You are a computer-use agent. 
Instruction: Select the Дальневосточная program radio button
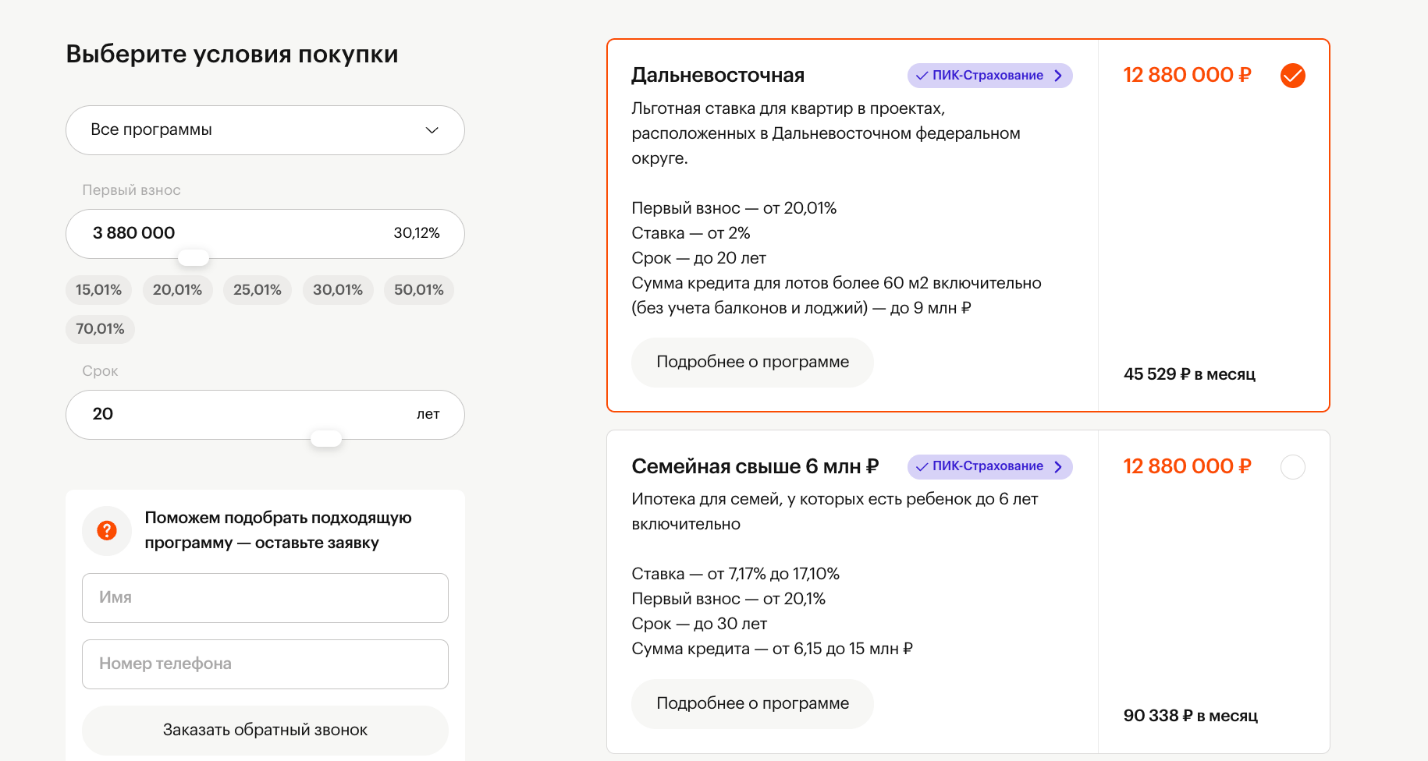click(x=1293, y=76)
